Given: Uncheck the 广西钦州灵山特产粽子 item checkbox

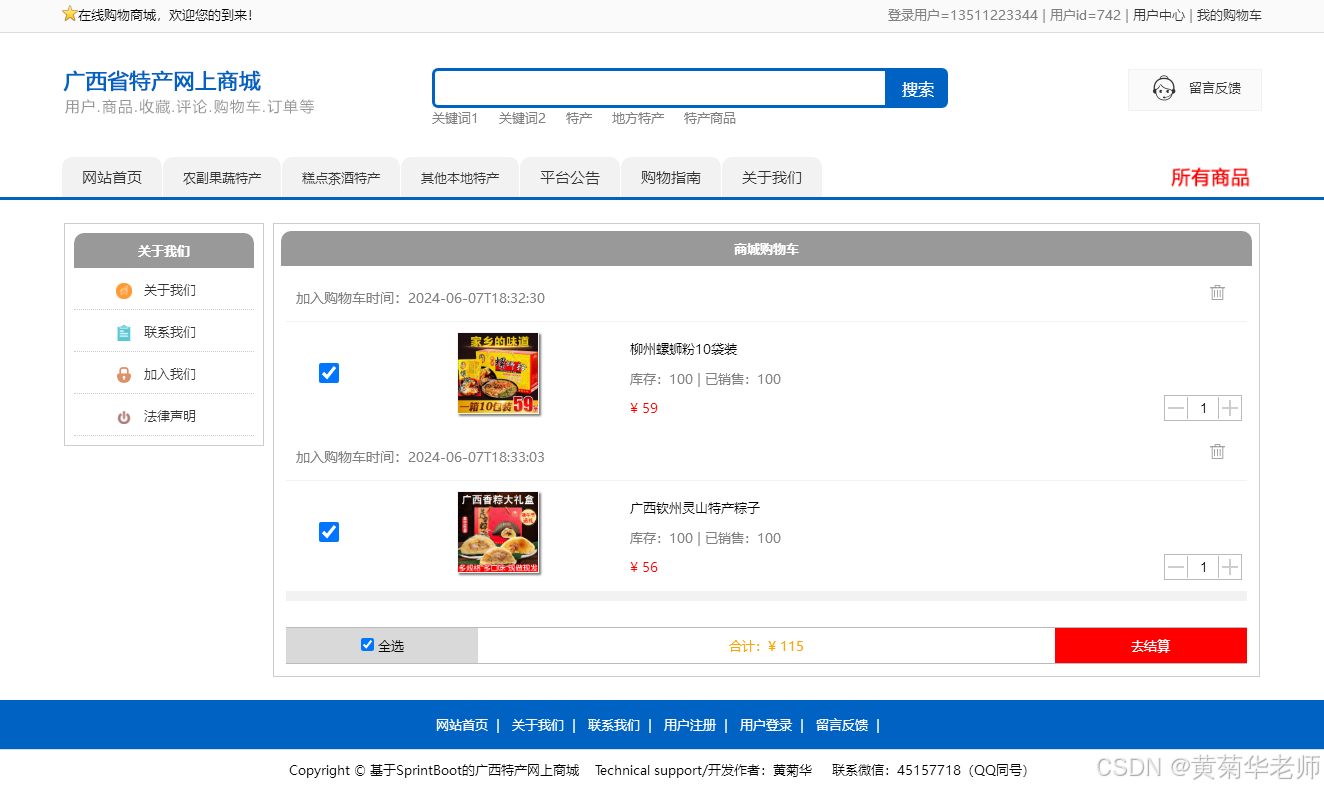Looking at the screenshot, I should click(329, 532).
